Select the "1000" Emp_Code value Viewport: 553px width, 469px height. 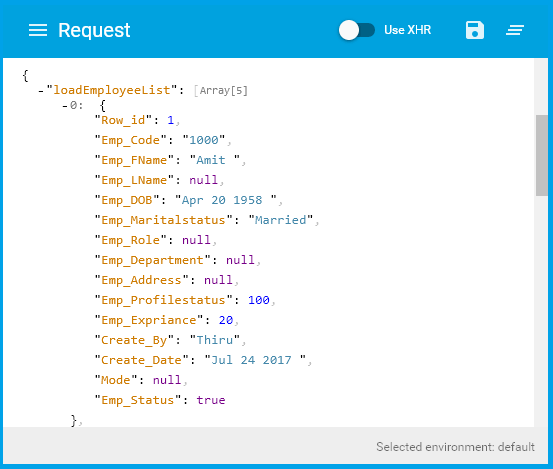click(x=204, y=140)
